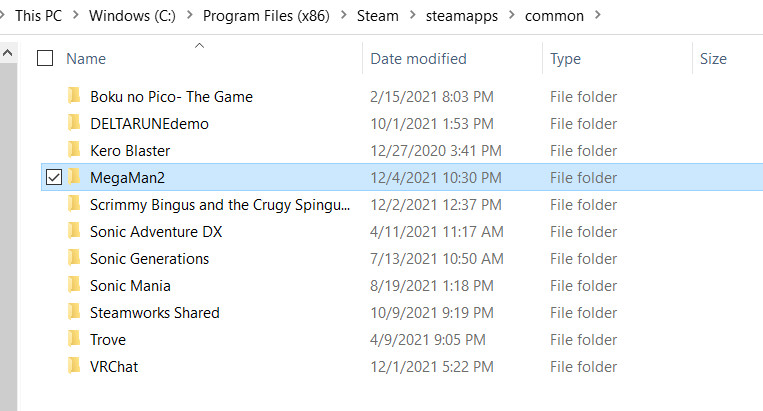Click the Kero Blaster folder icon
Image resolution: width=763 pixels, height=411 pixels.
(x=73, y=151)
